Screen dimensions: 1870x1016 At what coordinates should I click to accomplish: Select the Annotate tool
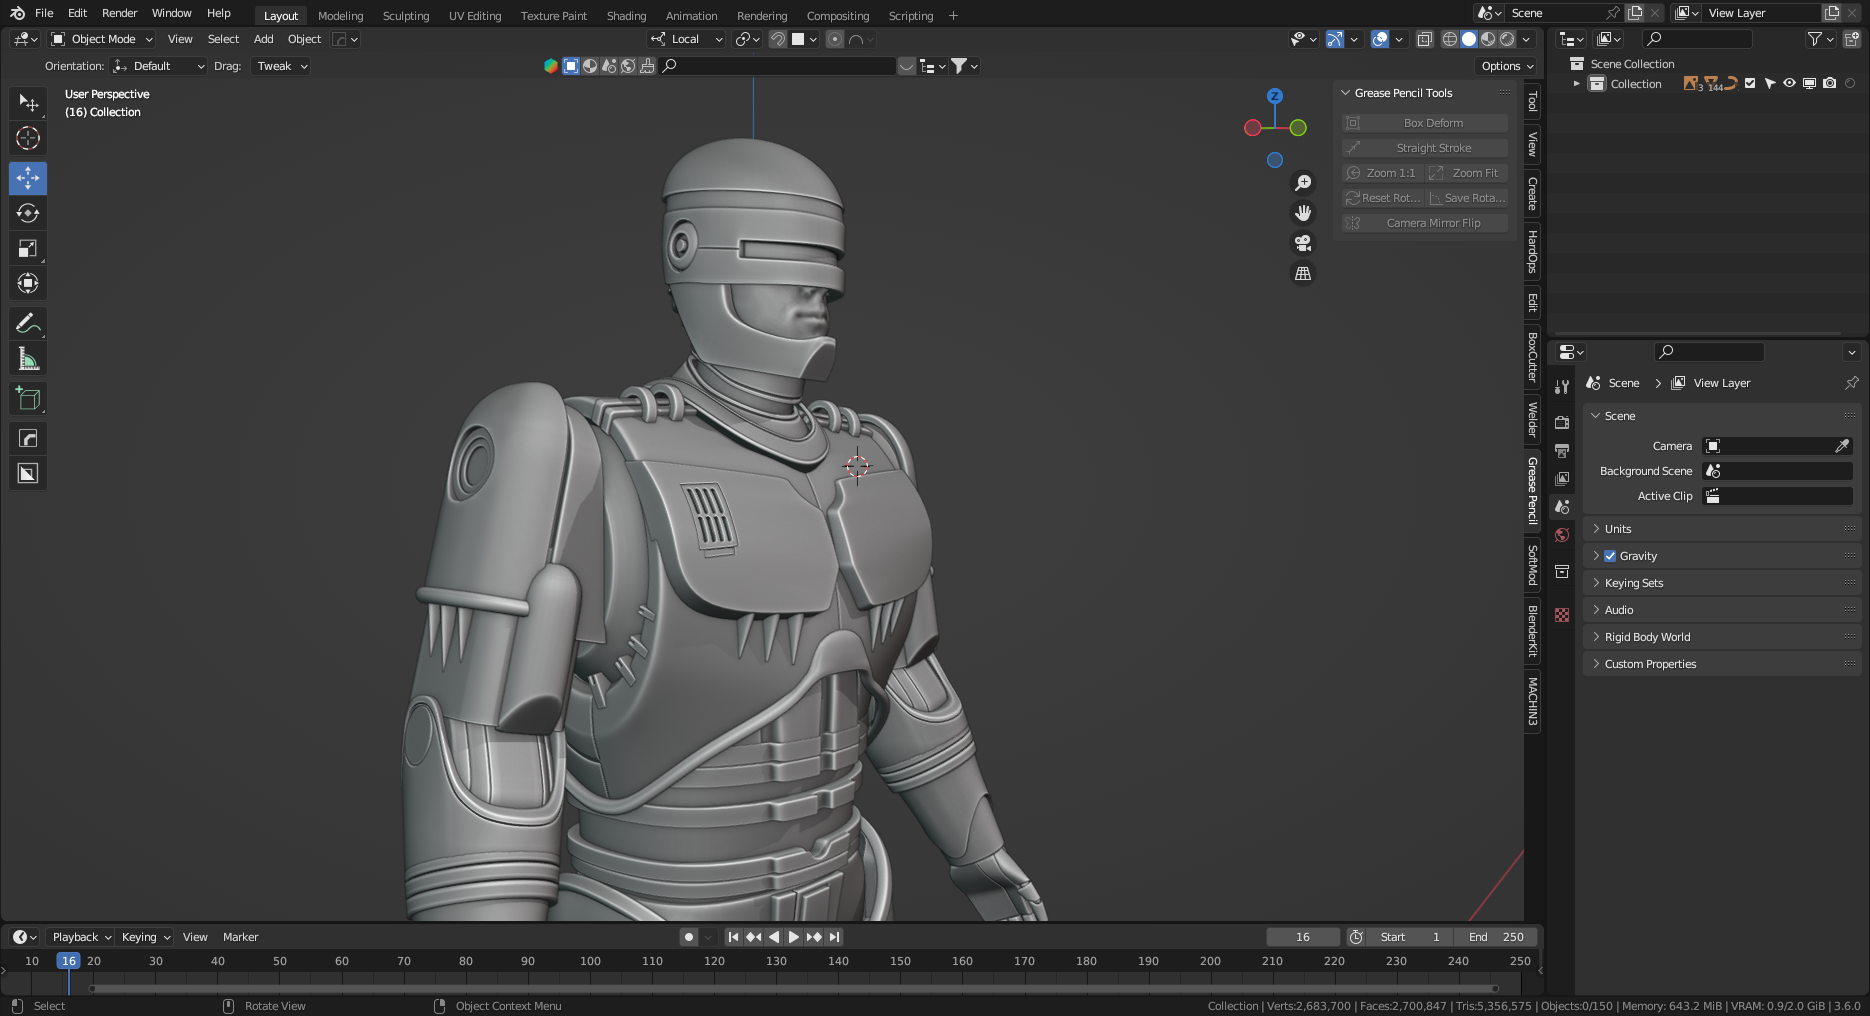tap(28, 324)
